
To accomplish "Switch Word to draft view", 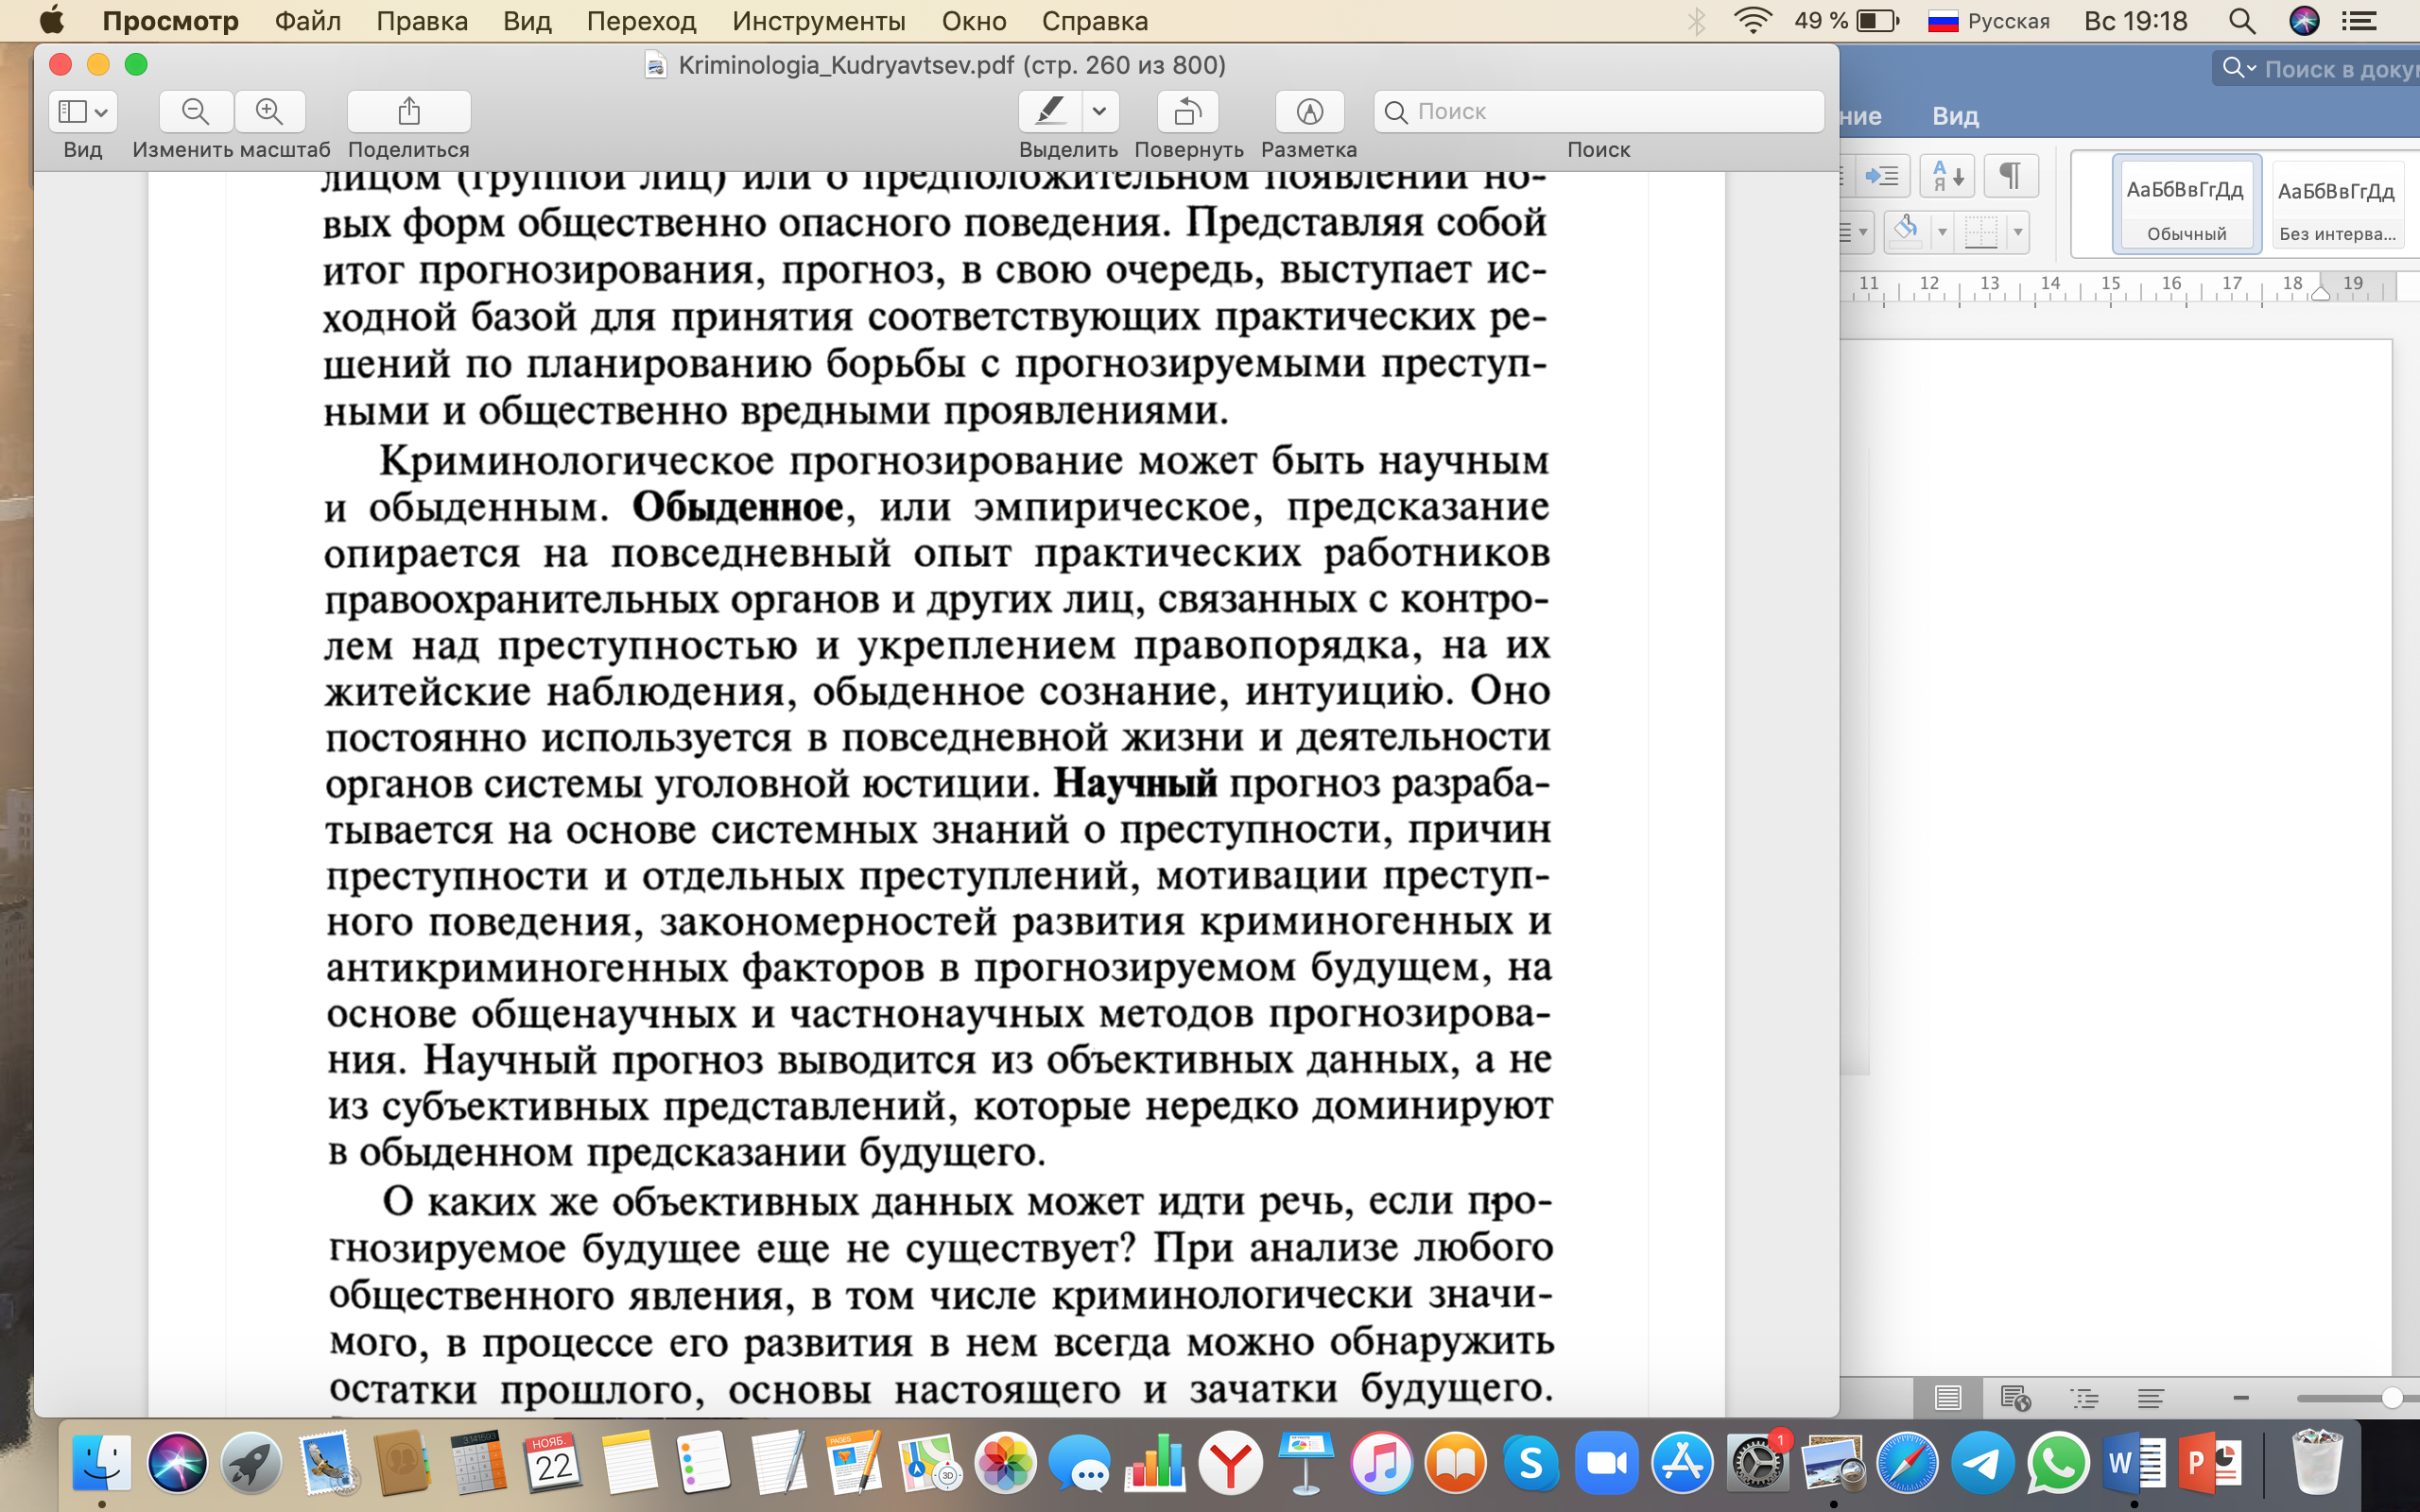I will (2151, 1397).
